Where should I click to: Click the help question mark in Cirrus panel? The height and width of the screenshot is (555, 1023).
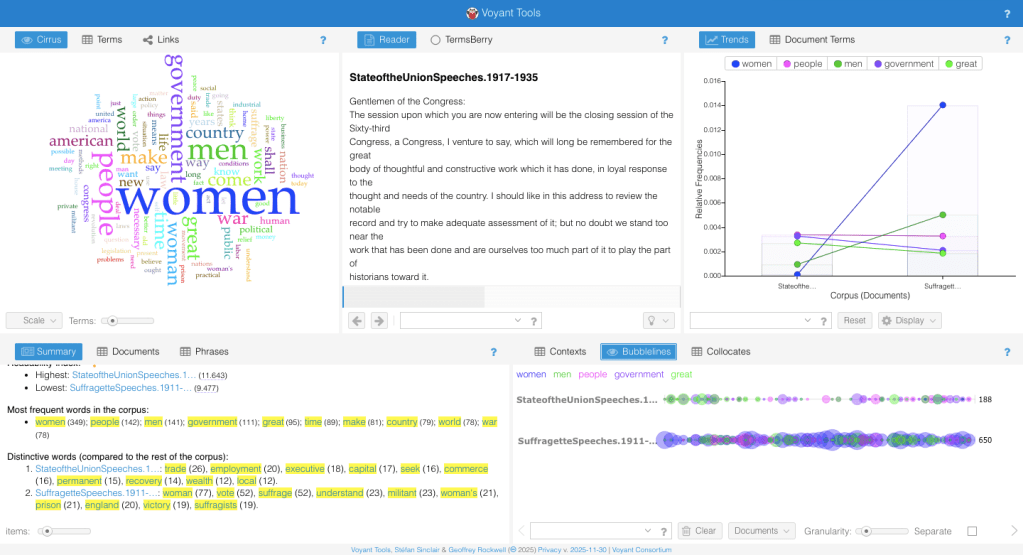pyautogui.click(x=323, y=40)
